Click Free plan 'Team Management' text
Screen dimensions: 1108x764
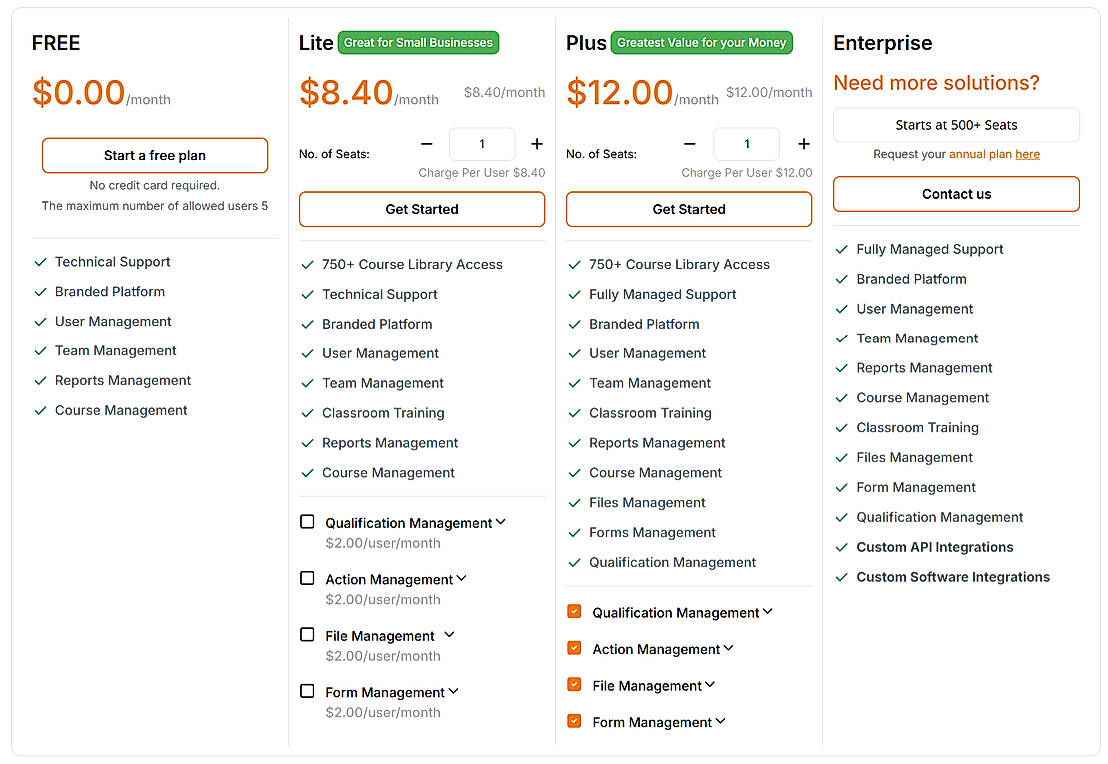click(x=116, y=351)
